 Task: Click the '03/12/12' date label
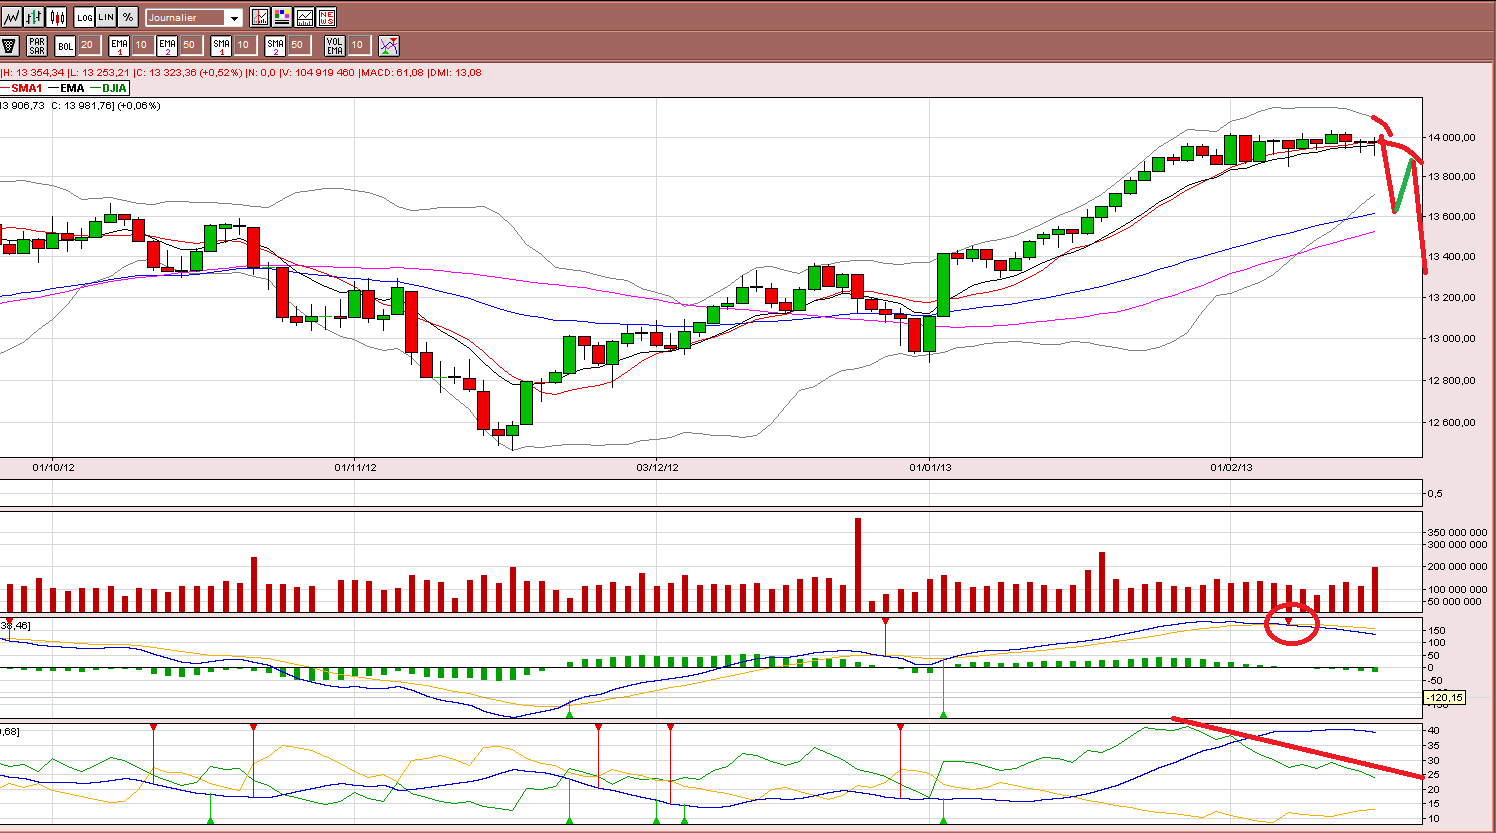click(x=658, y=467)
